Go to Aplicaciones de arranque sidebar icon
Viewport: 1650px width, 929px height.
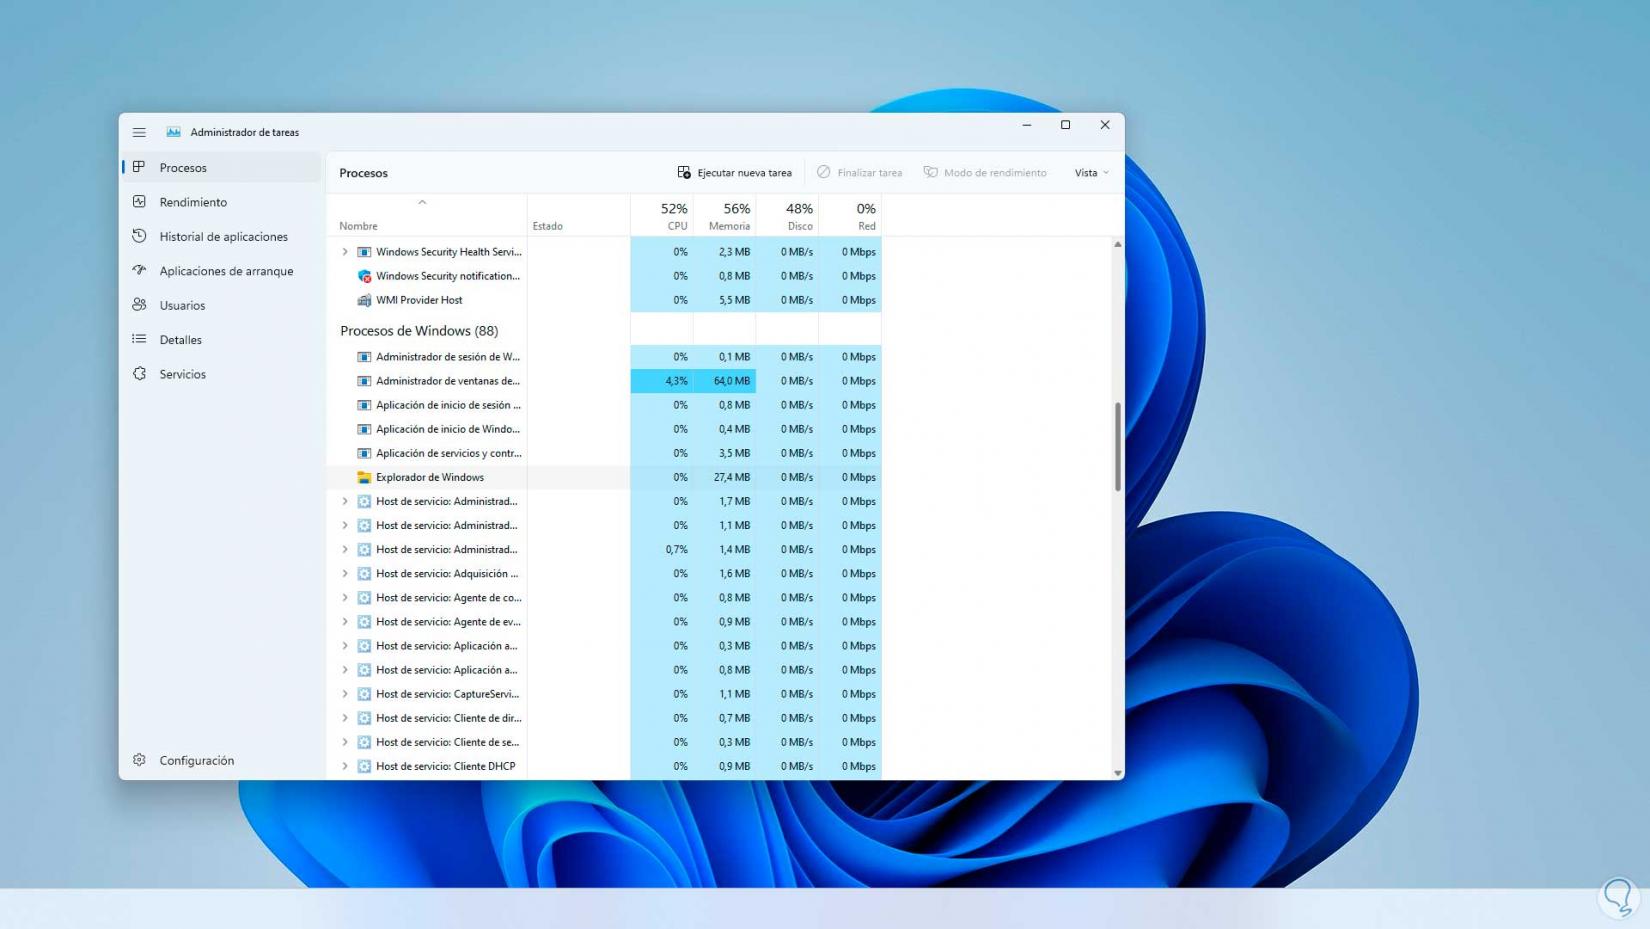tap(139, 270)
